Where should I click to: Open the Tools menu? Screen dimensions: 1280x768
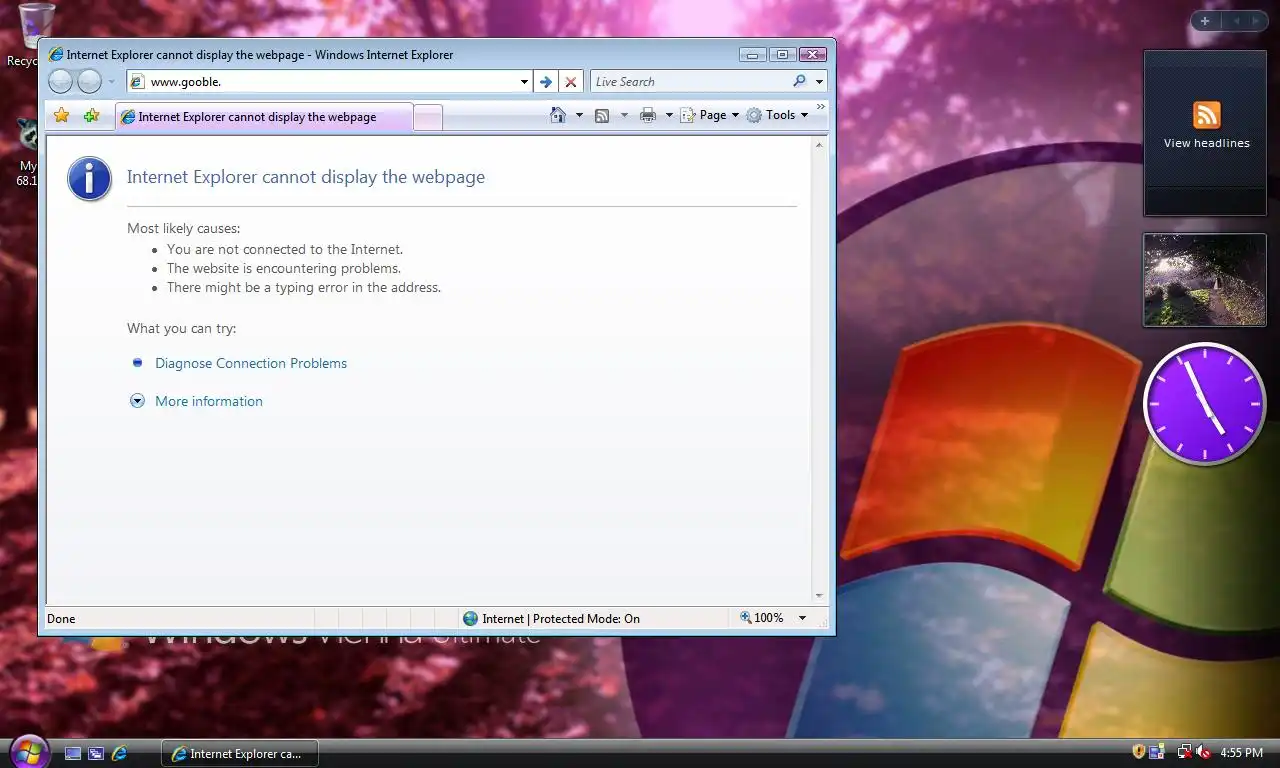click(777, 115)
